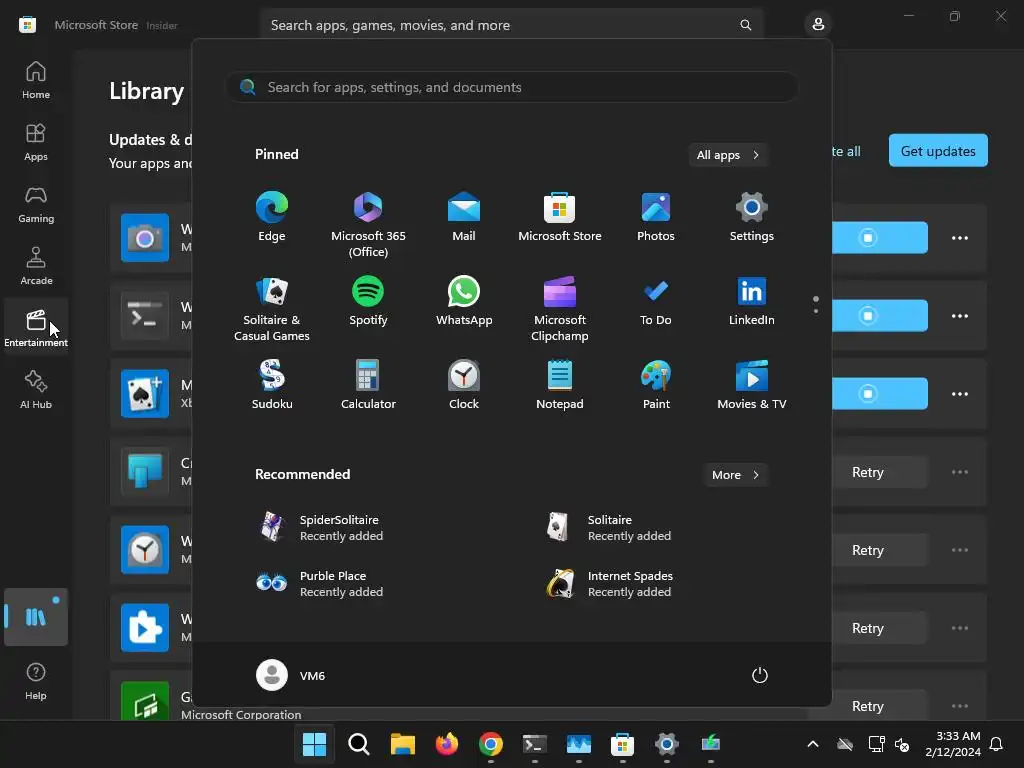
Task: Open the Library sidebar icon
Action: coord(36,617)
